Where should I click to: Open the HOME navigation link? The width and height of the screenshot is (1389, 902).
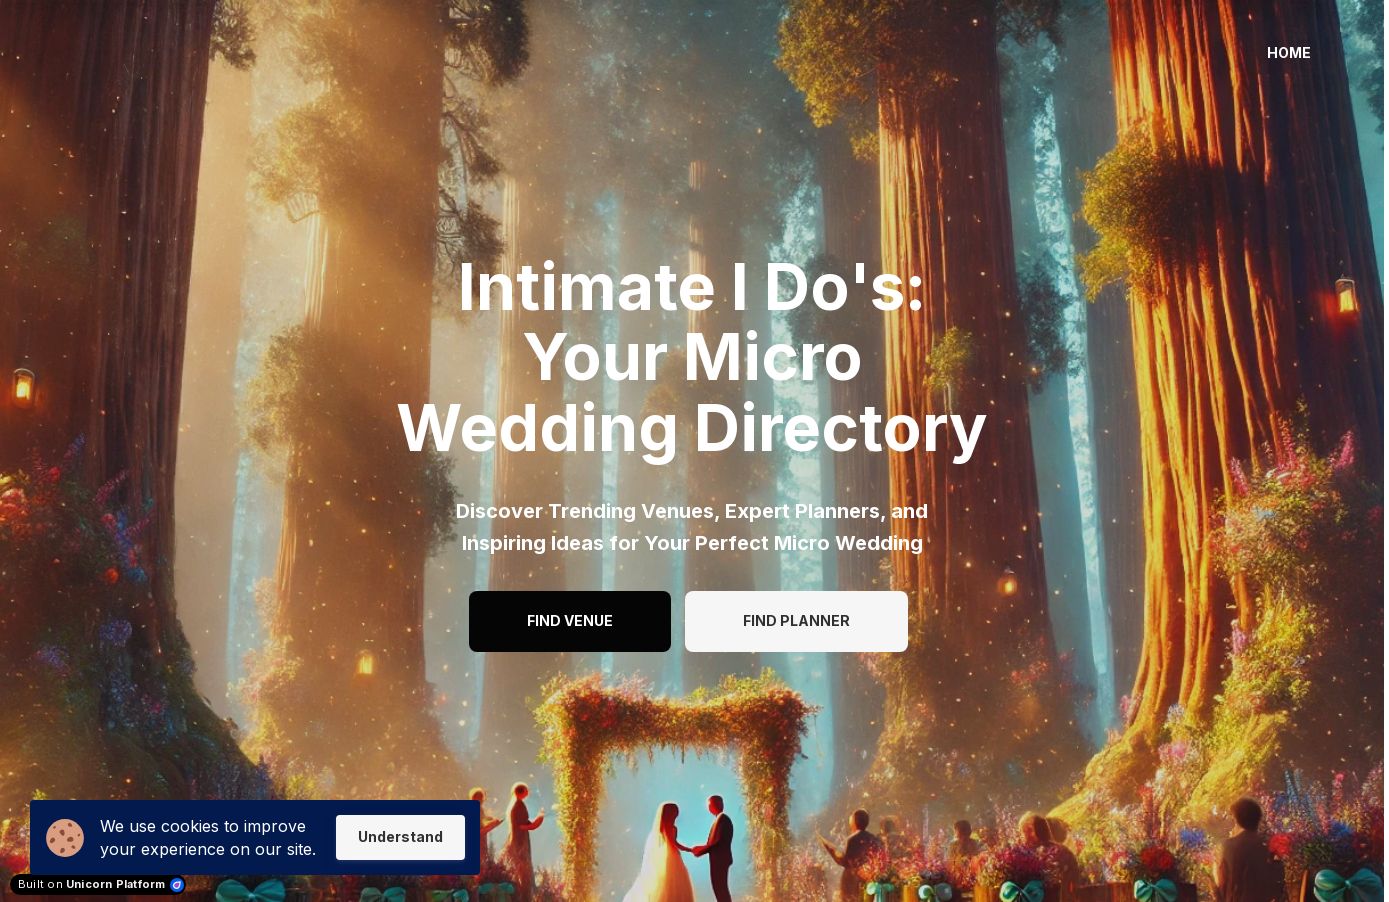(x=1288, y=53)
